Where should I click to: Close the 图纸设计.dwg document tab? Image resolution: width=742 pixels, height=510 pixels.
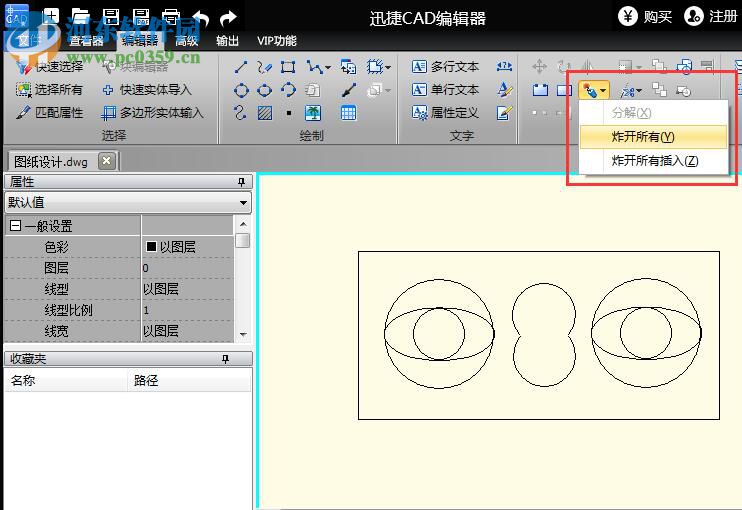click(106, 160)
